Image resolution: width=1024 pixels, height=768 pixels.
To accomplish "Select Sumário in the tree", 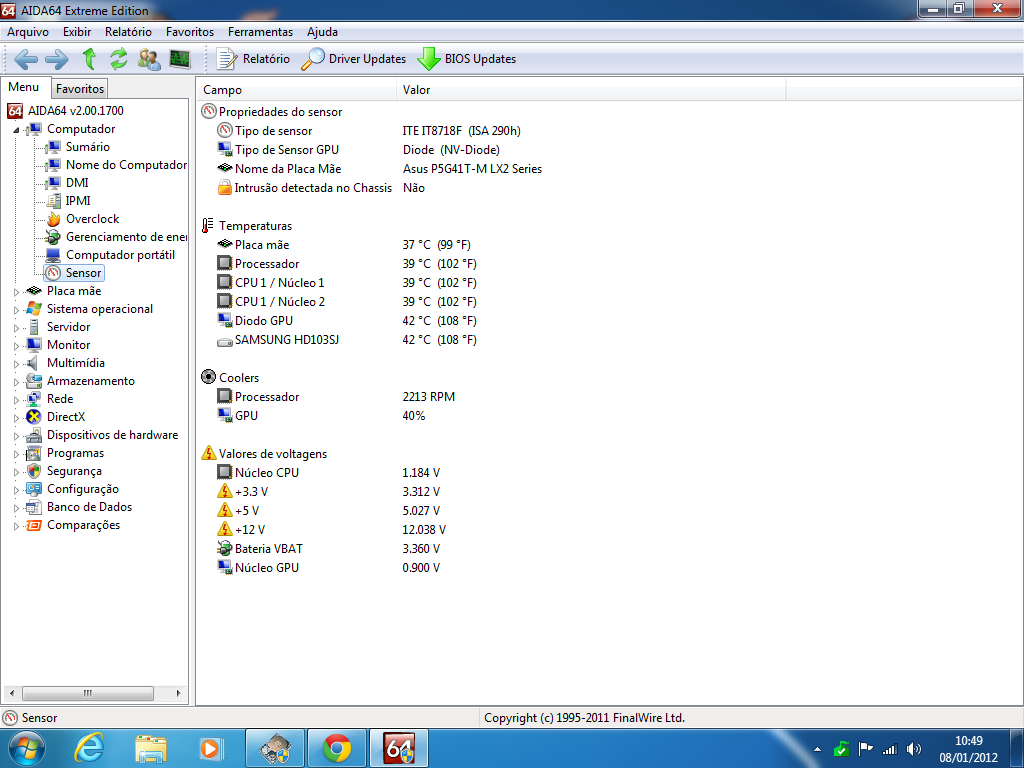I will 88,147.
